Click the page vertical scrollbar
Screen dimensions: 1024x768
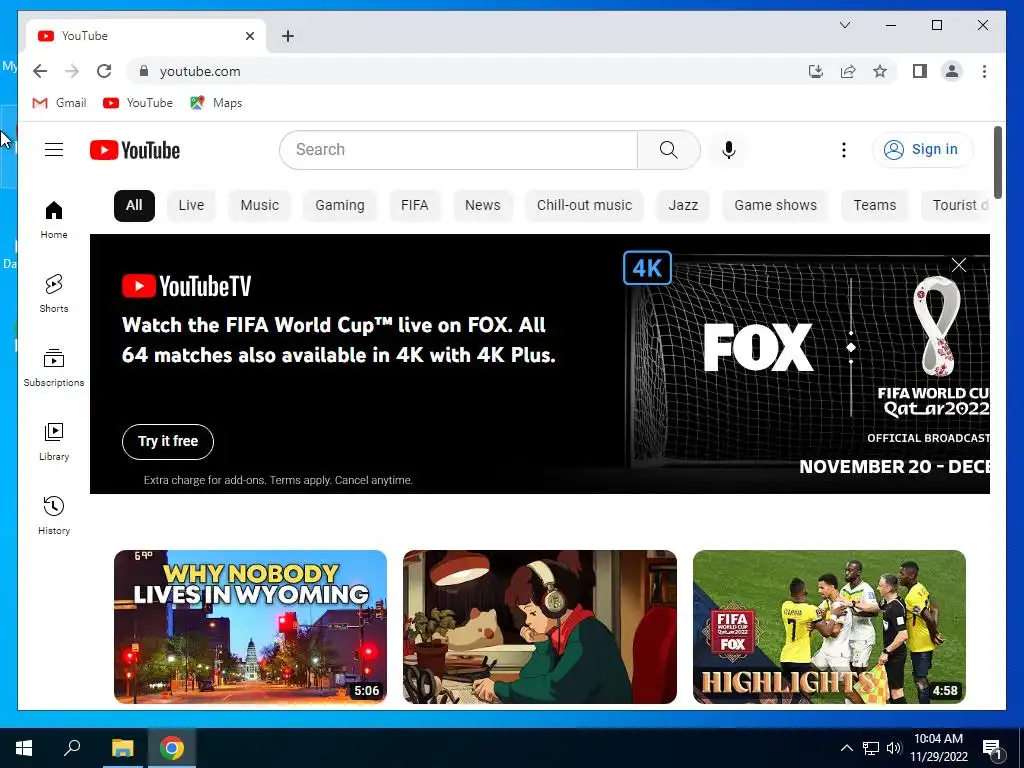pyautogui.click(x=997, y=162)
